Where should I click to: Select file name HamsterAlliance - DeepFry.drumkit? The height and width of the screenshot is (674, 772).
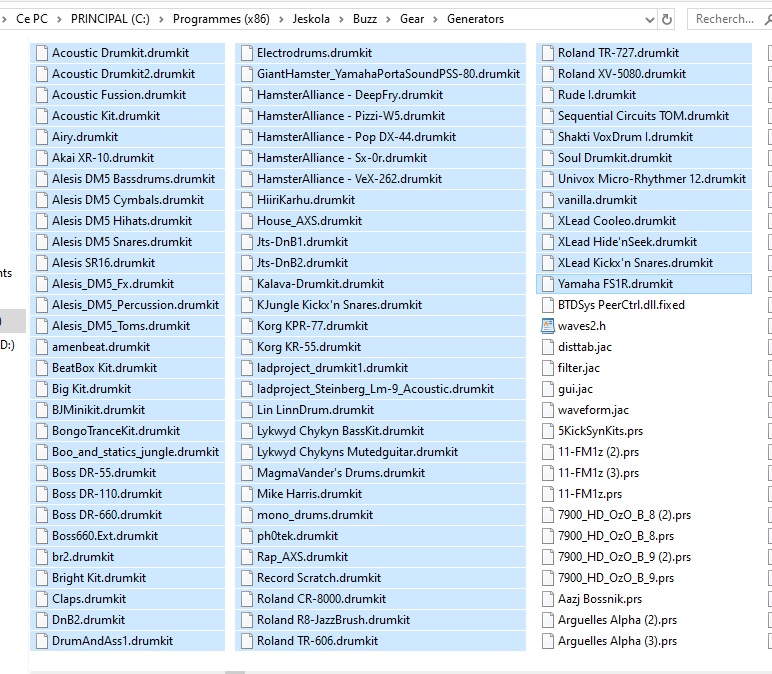[350, 95]
